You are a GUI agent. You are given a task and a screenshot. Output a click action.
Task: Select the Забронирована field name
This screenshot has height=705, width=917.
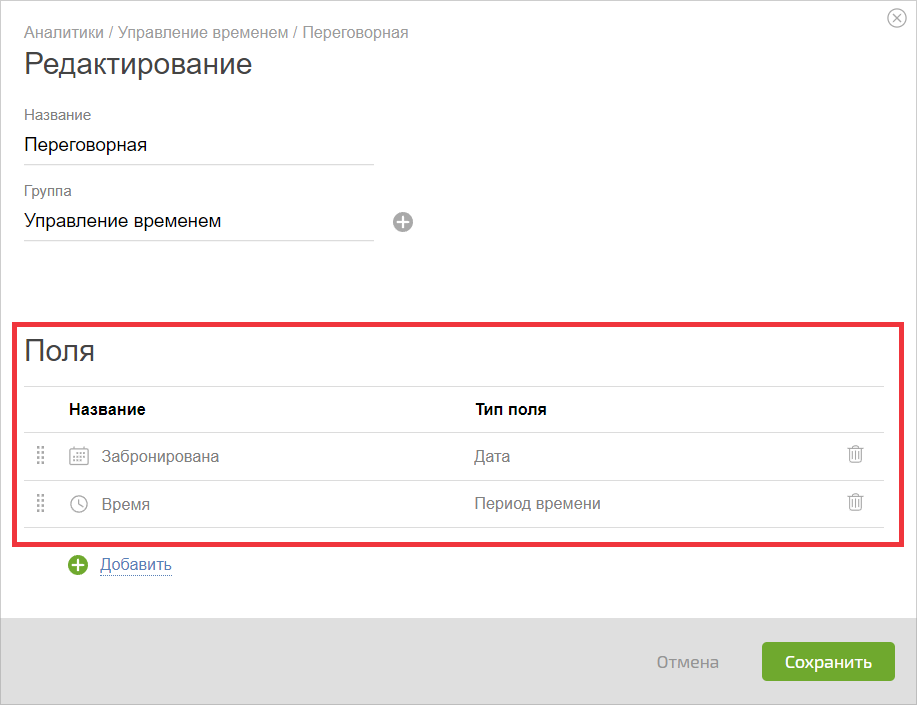pyautogui.click(x=160, y=456)
